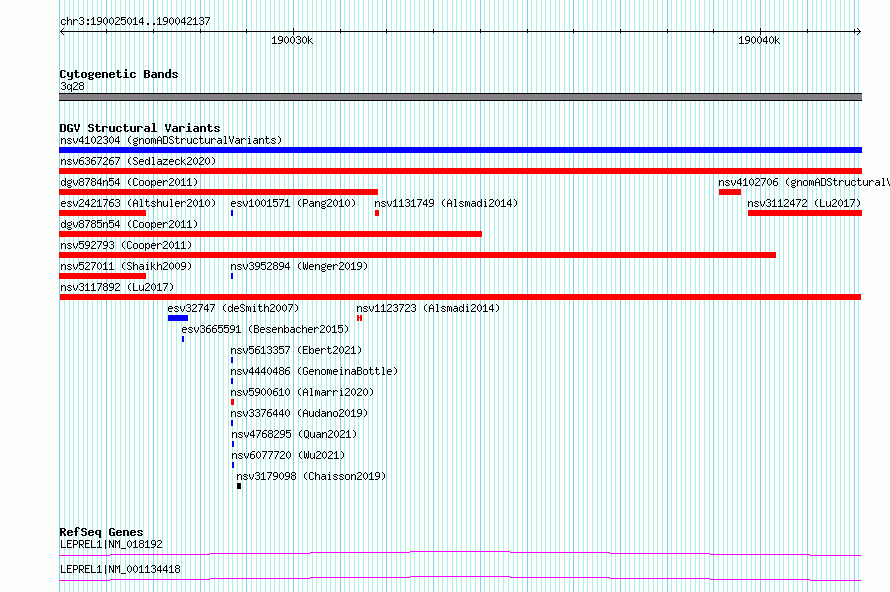Select the small red nsv4102706 bar
Screen dimensions: 890x592
[730, 192]
